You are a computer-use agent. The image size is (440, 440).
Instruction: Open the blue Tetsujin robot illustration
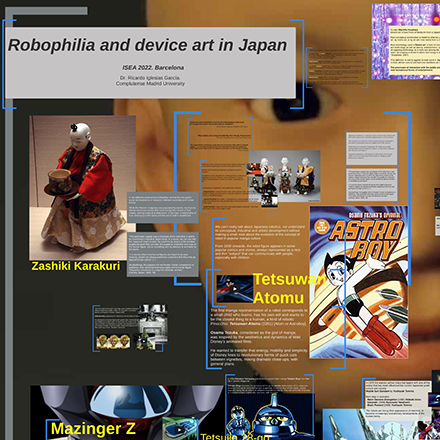[270, 417]
